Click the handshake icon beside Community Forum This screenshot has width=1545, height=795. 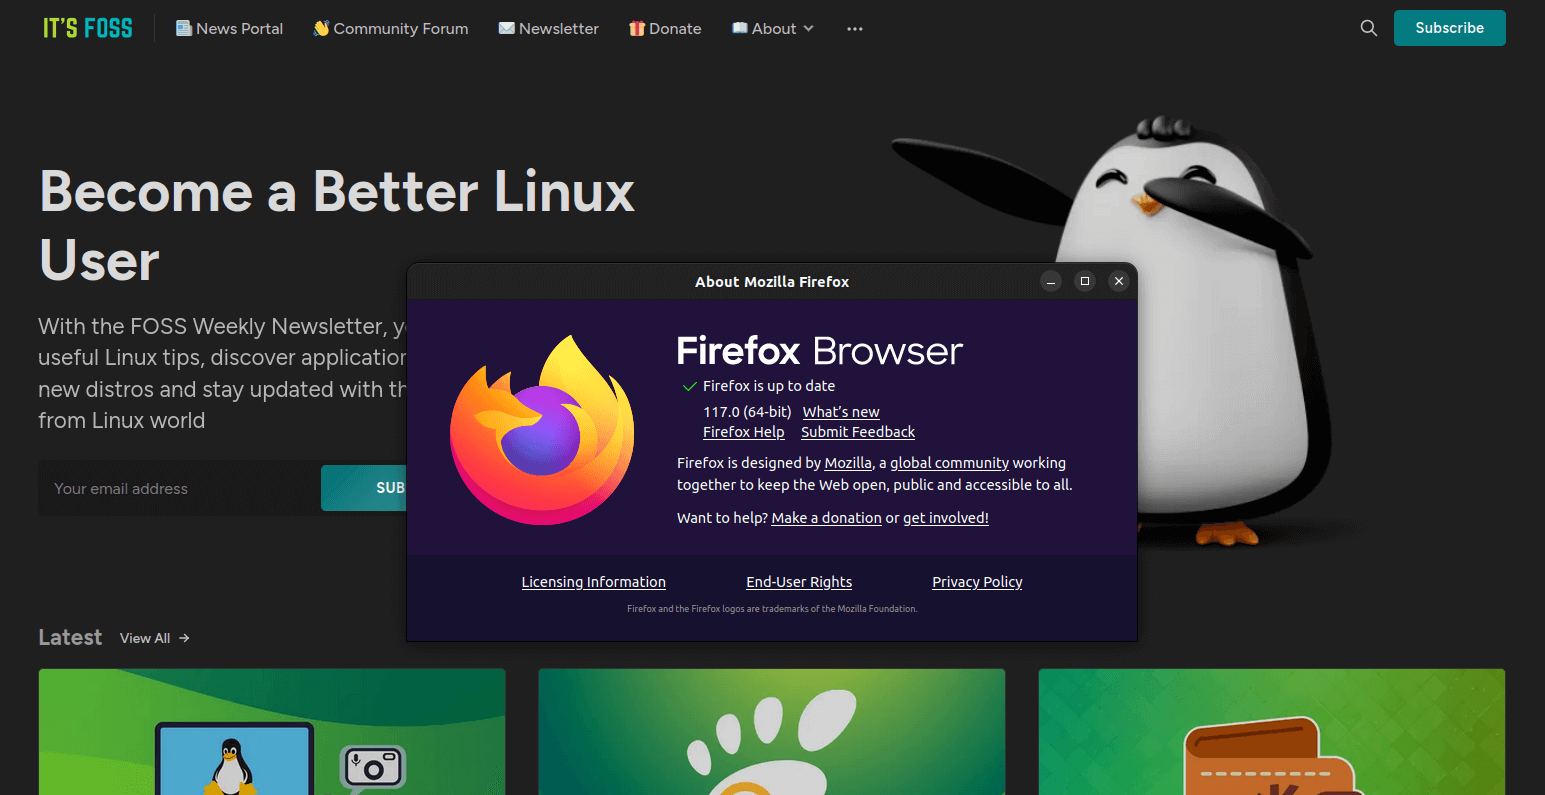pyautogui.click(x=321, y=28)
